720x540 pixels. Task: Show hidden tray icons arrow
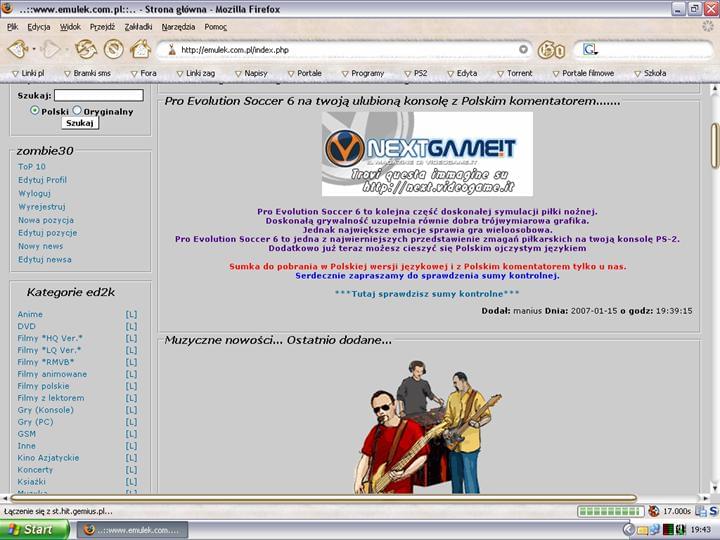628,530
